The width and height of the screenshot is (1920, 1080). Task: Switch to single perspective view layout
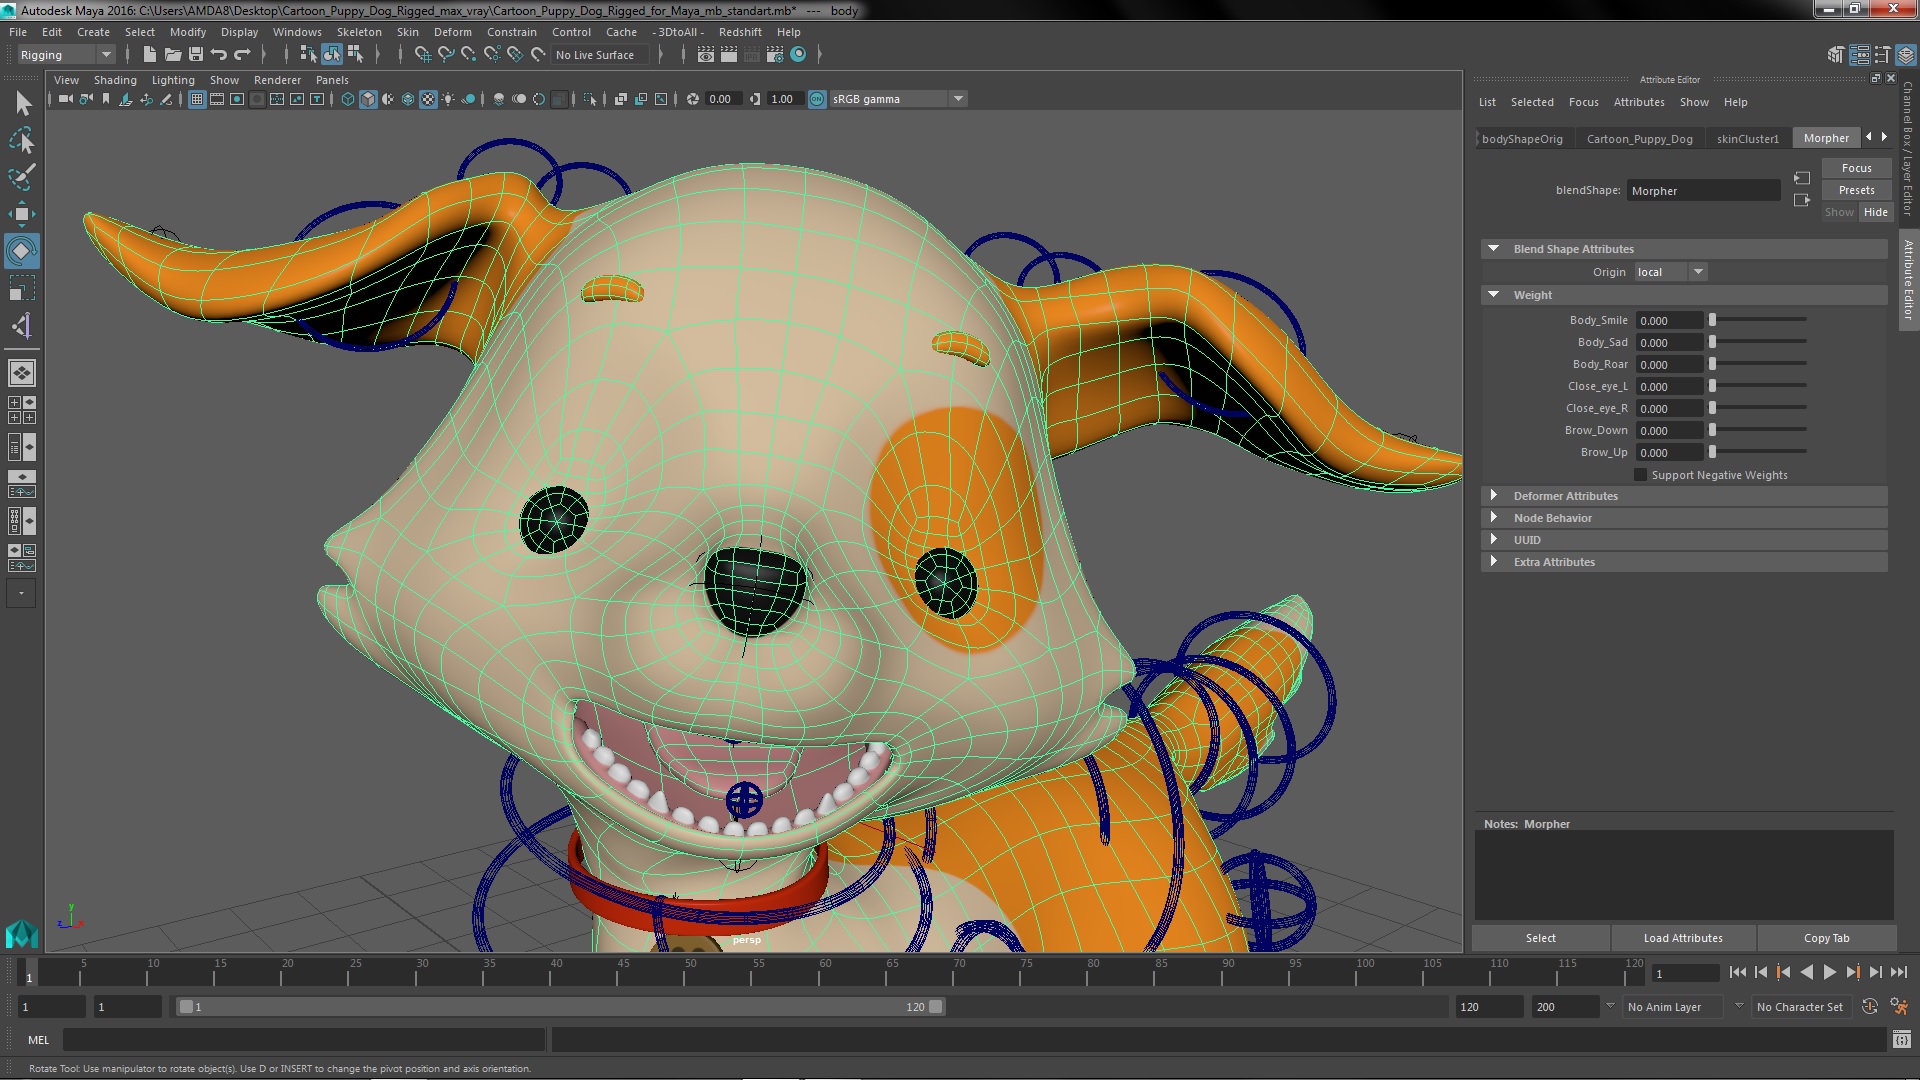(x=22, y=373)
